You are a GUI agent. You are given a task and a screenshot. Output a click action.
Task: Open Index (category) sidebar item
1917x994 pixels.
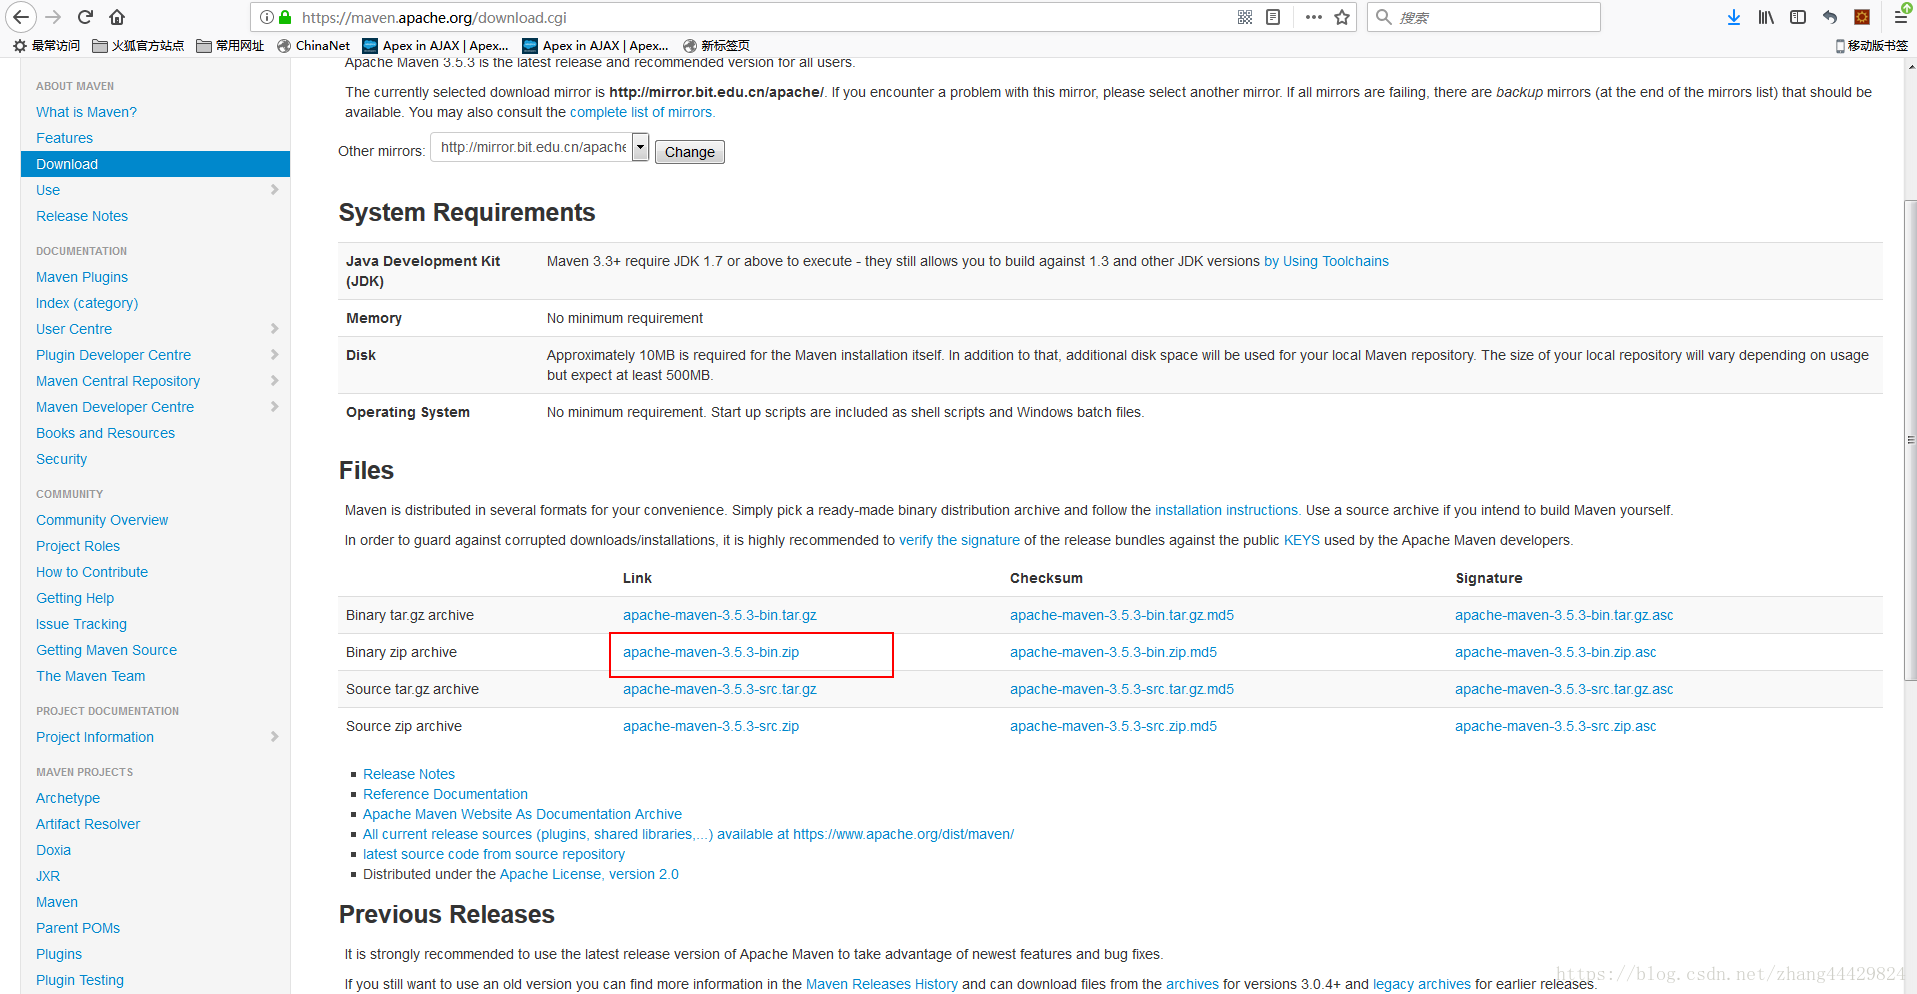click(87, 303)
